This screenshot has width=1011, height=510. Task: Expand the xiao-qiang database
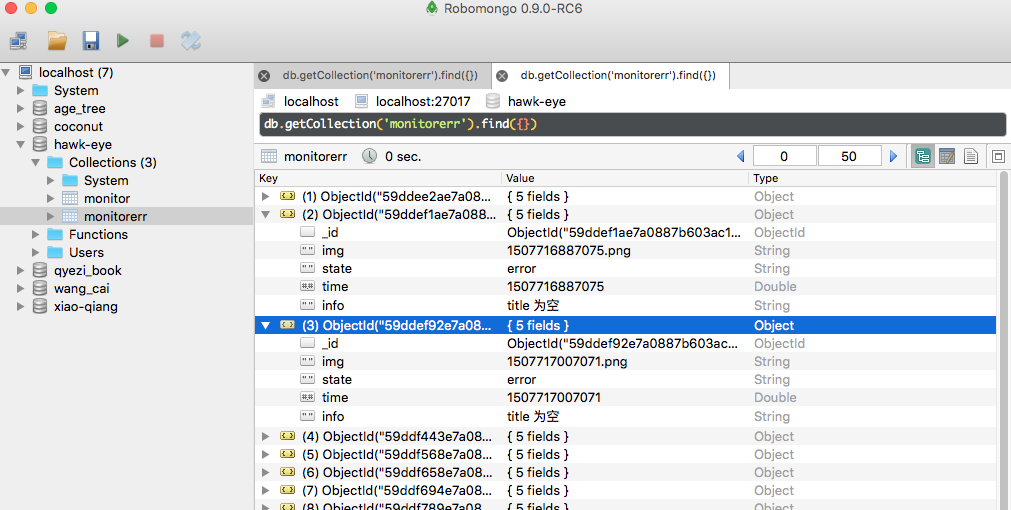point(21,306)
